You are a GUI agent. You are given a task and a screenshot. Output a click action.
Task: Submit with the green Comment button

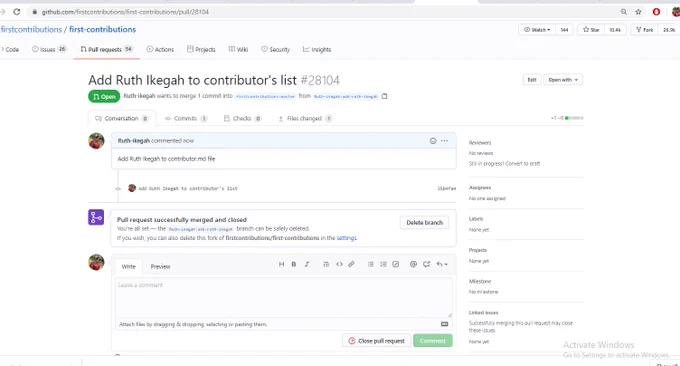coord(433,341)
